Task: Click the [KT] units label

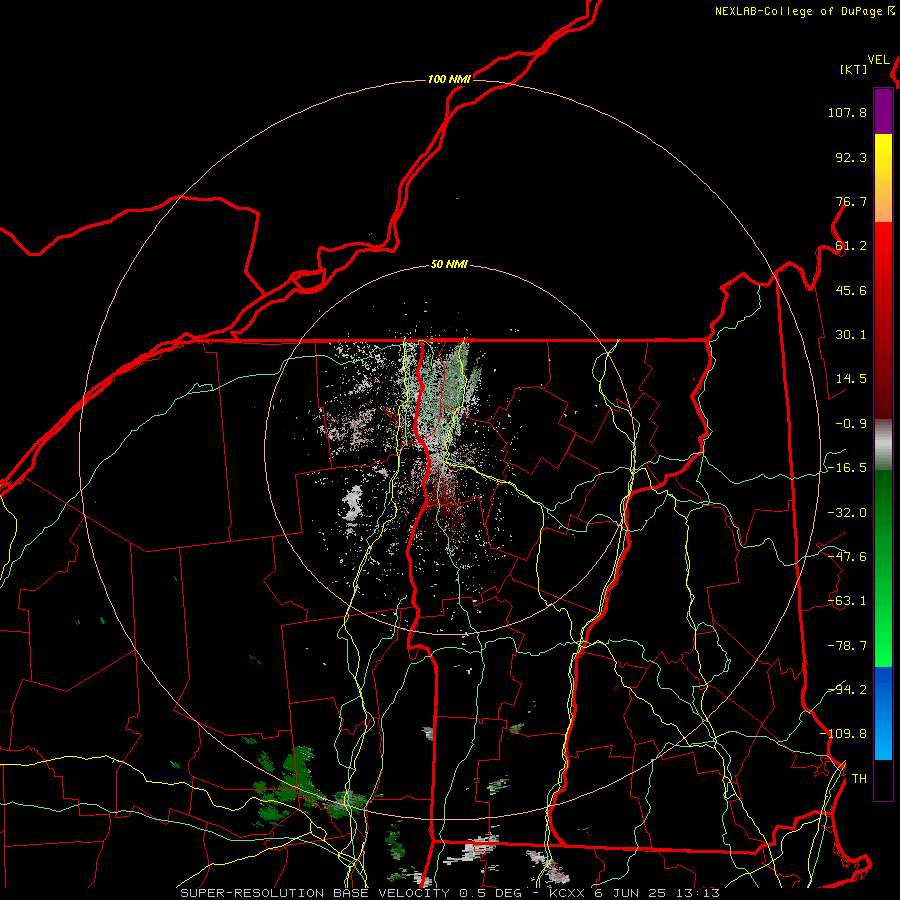Action: coord(854,69)
